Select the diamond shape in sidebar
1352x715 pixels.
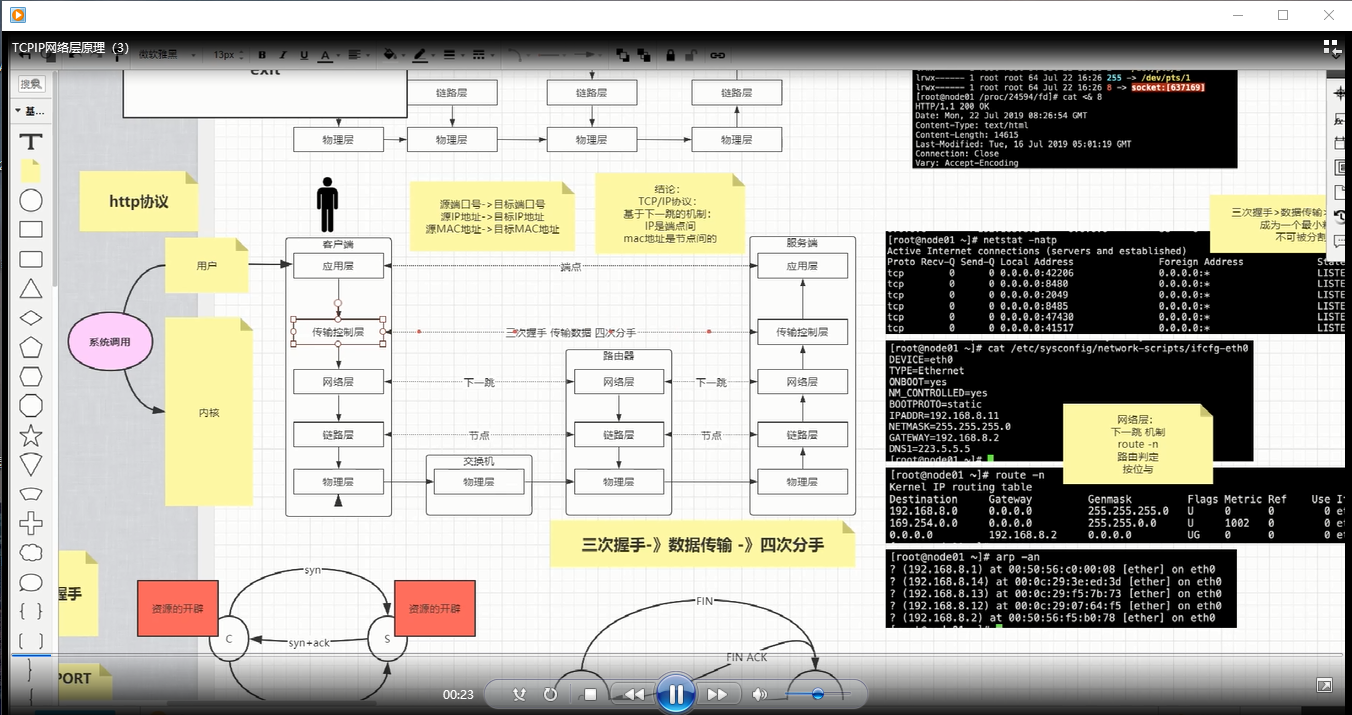[32, 318]
